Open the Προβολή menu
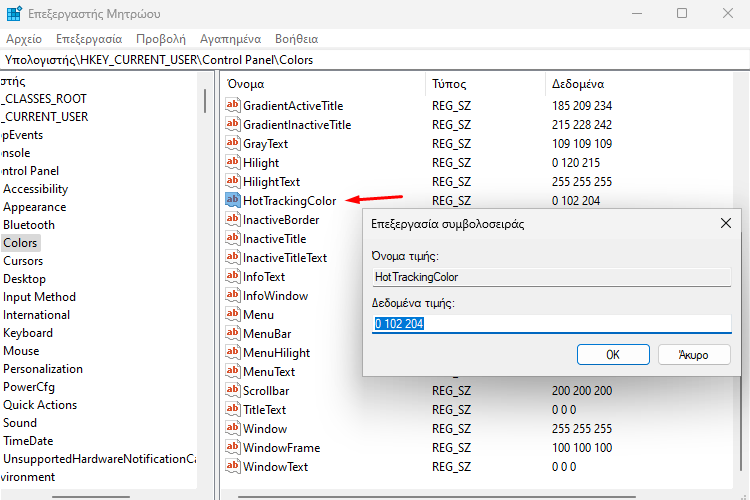This screenshot has height=500, width=750. [x=161, y=39]
